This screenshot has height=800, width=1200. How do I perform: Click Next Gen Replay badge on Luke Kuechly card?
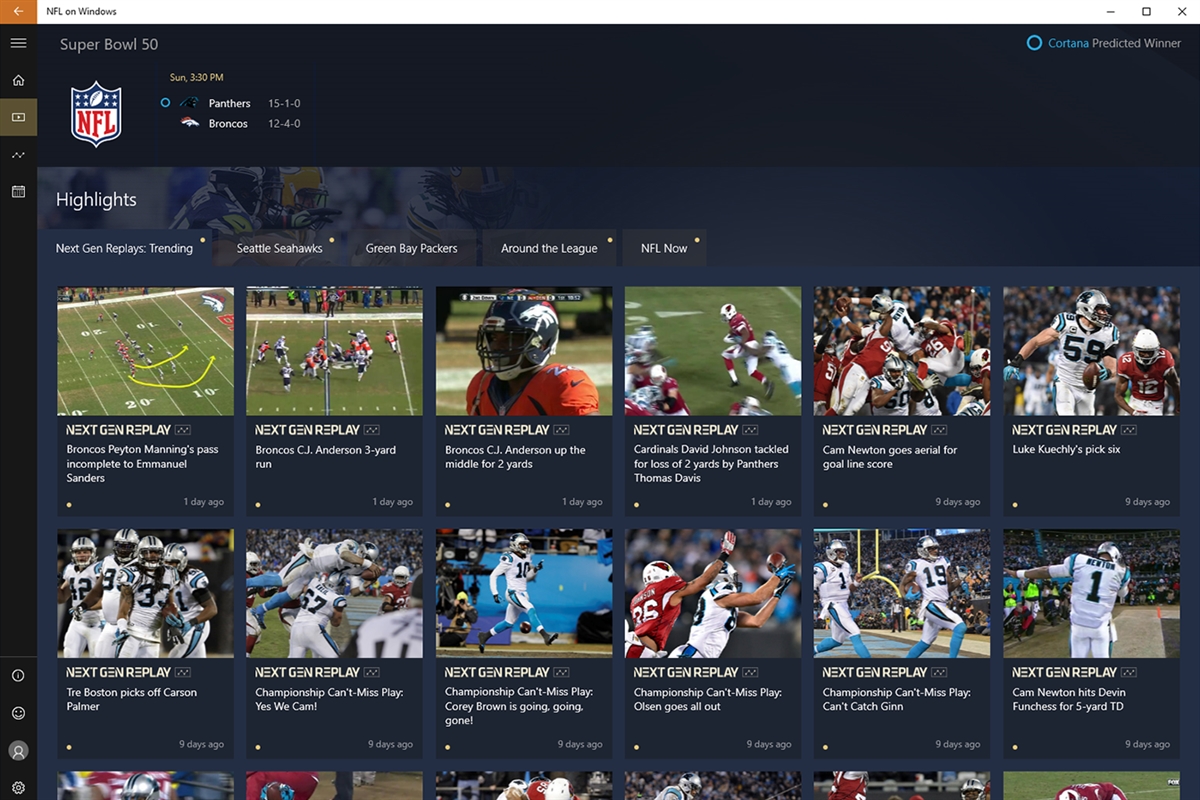(1075, 430)
